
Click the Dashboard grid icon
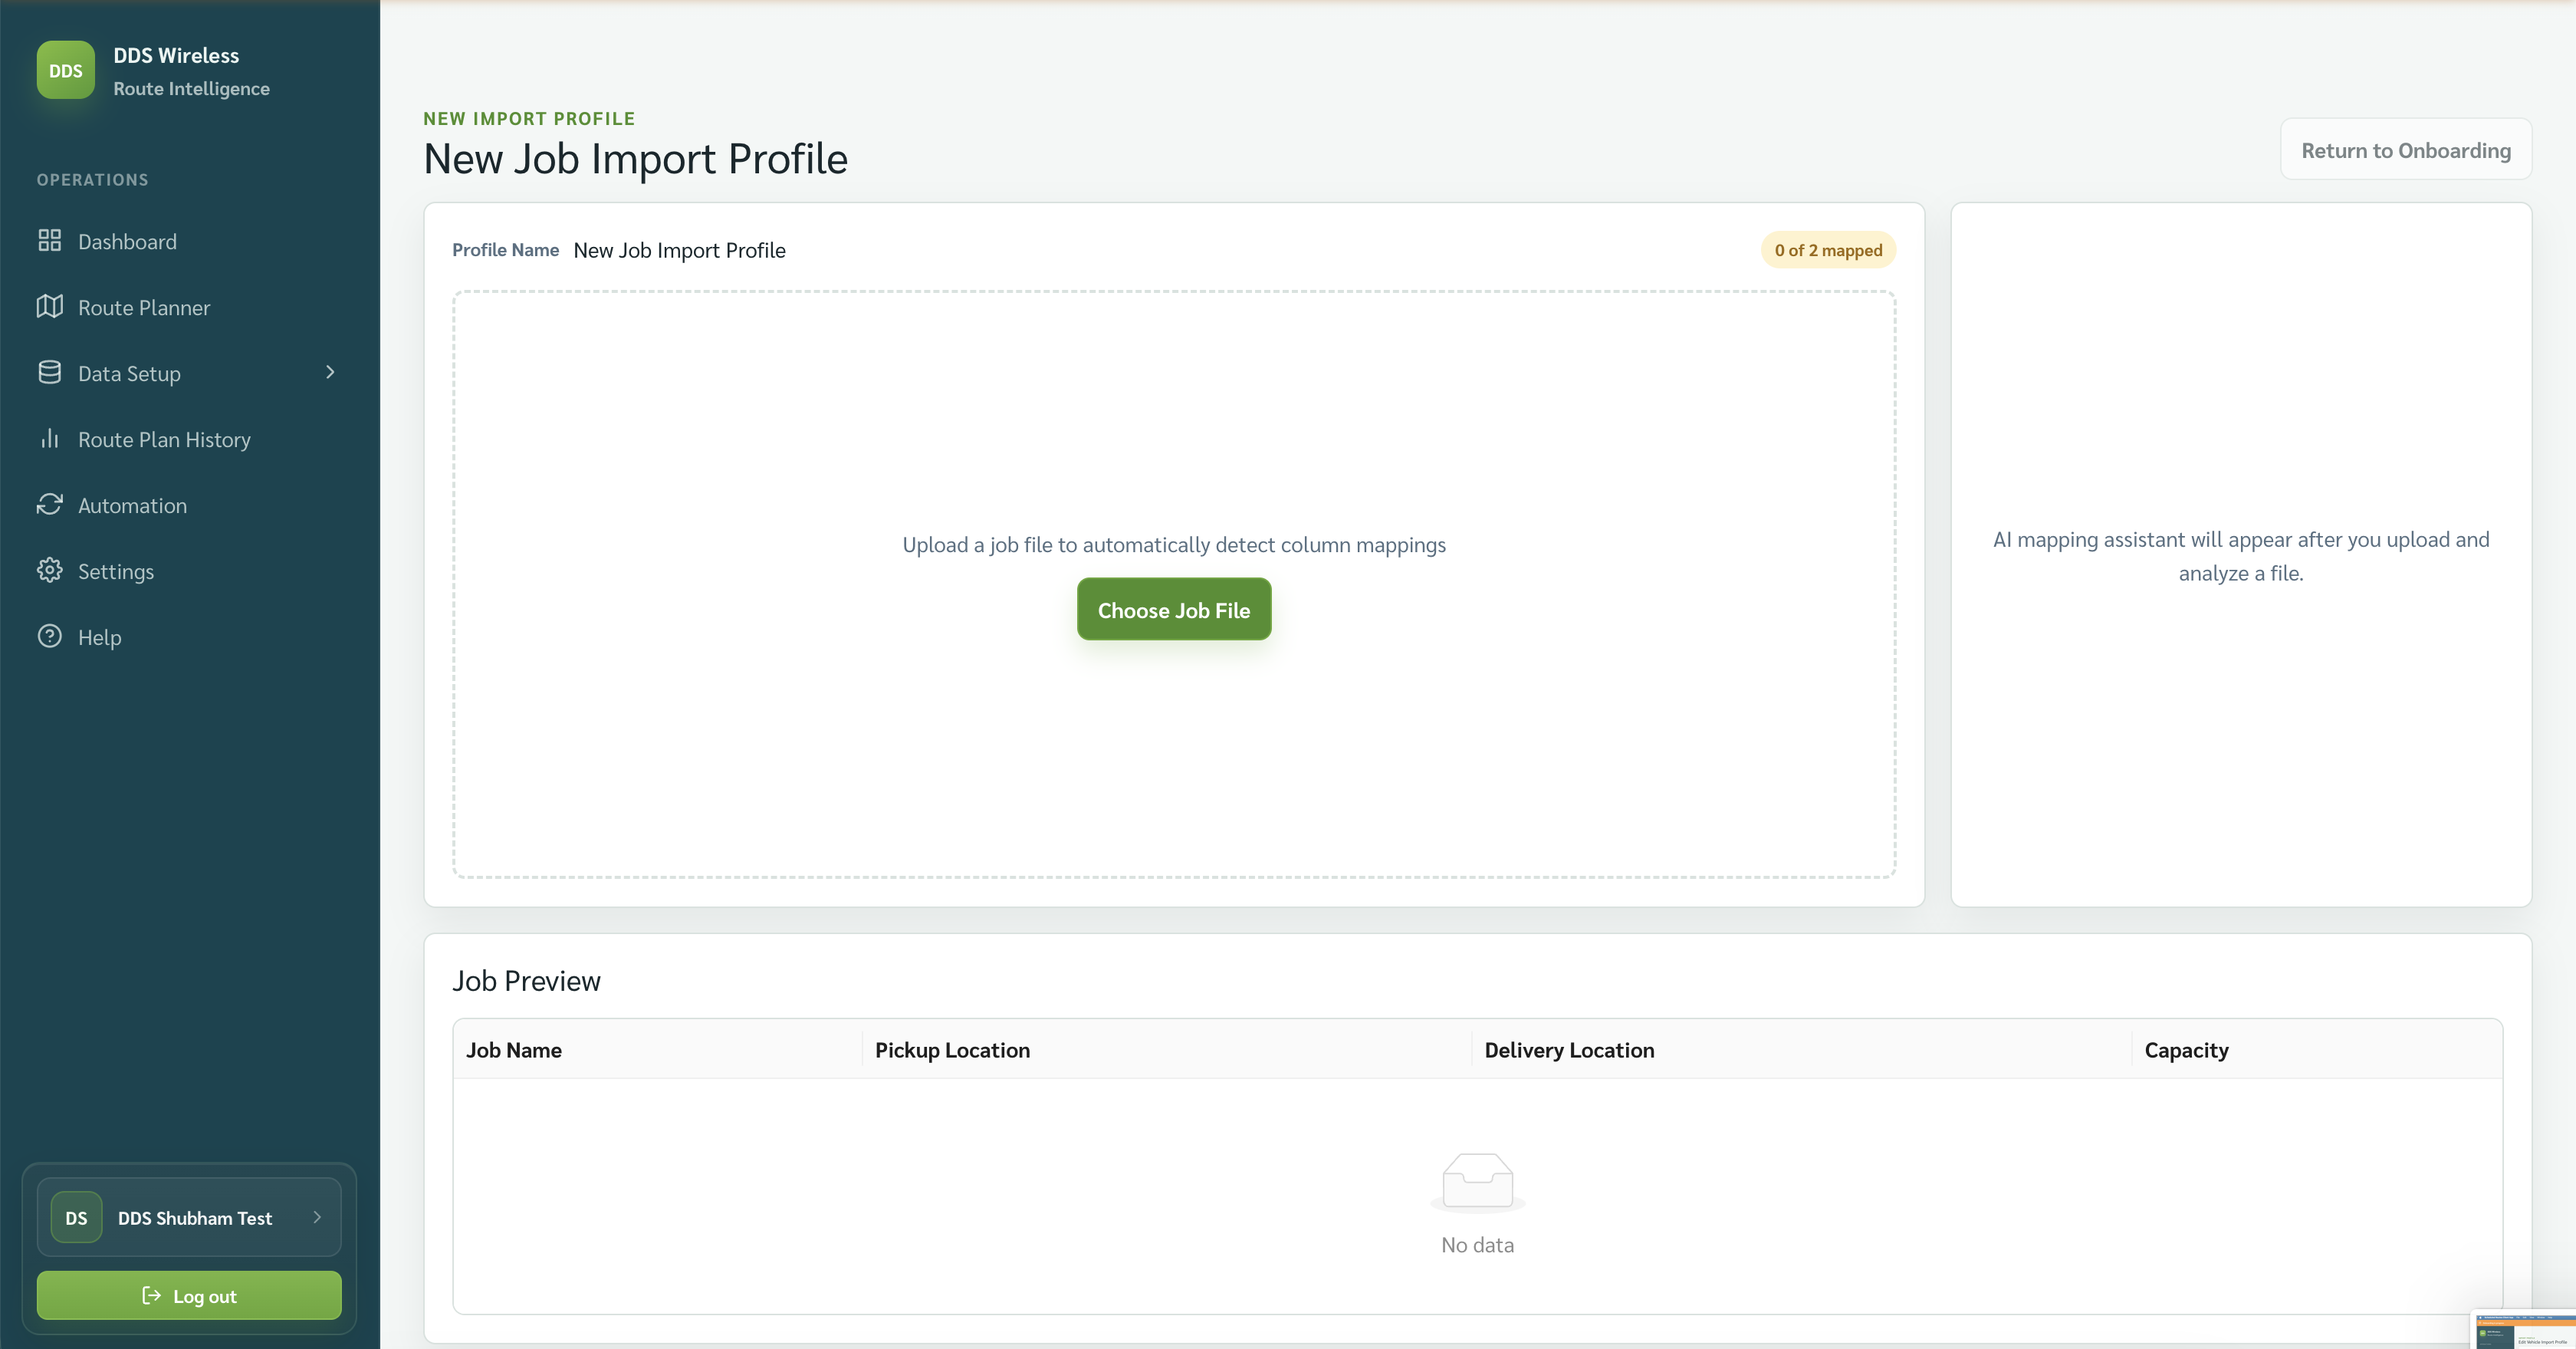(x=50, y=240)
